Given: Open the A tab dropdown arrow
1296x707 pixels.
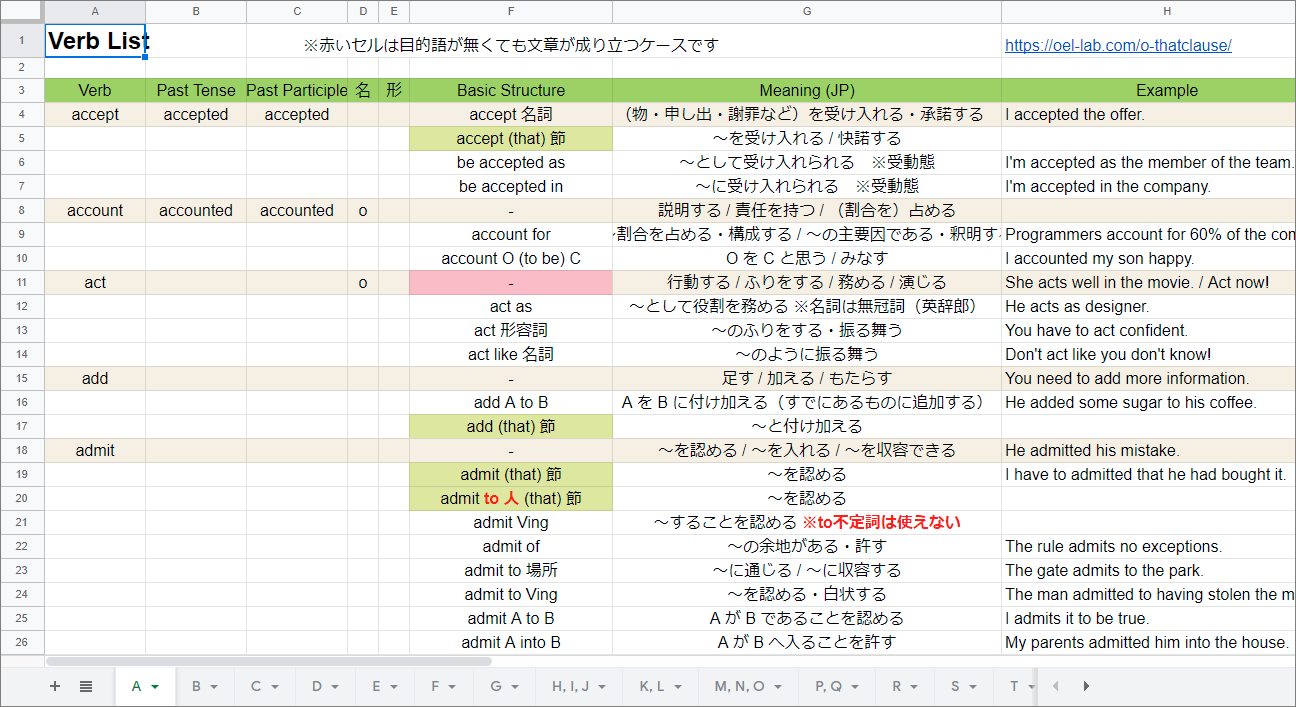Looking at the screenshot, I should coord(156,687).
